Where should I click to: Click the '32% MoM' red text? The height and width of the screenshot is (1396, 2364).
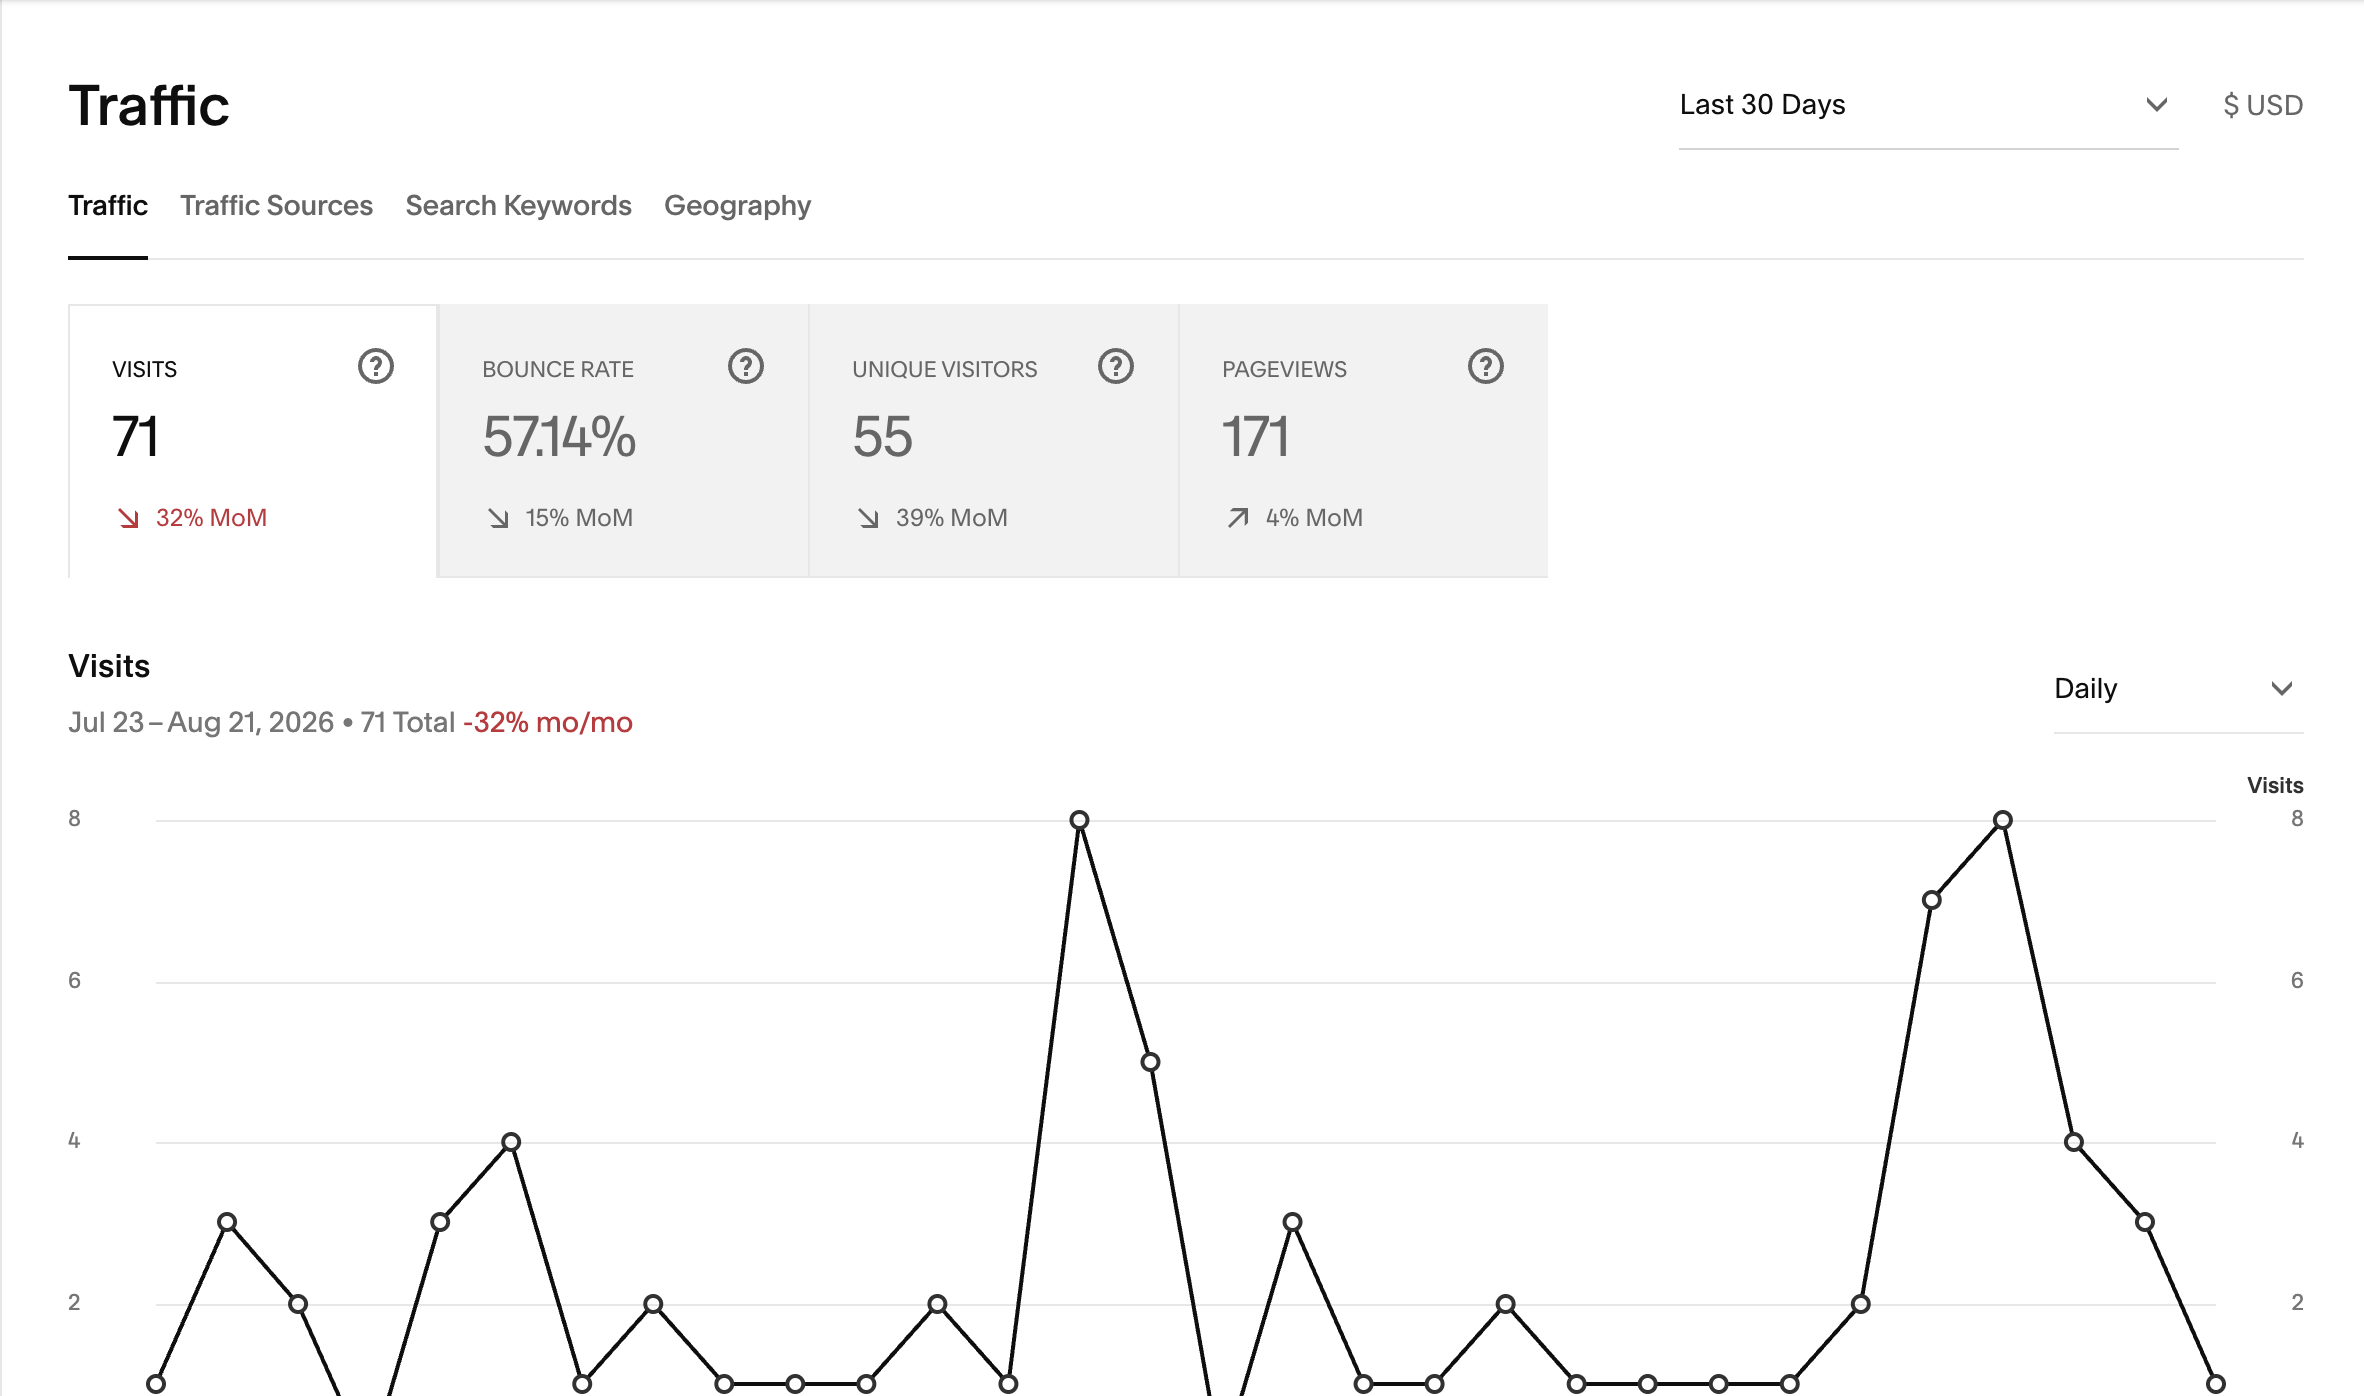pyautogui.click(x=211, y=518)
